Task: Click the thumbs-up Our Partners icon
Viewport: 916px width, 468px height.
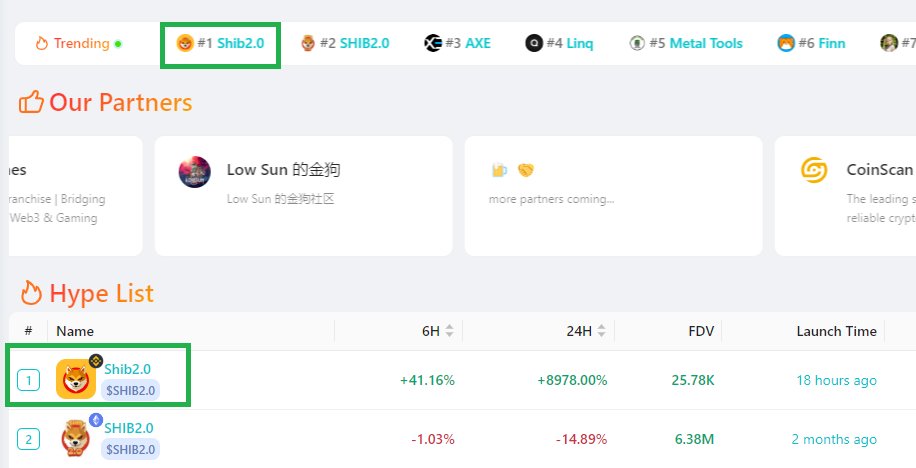Action: point(32,102)
